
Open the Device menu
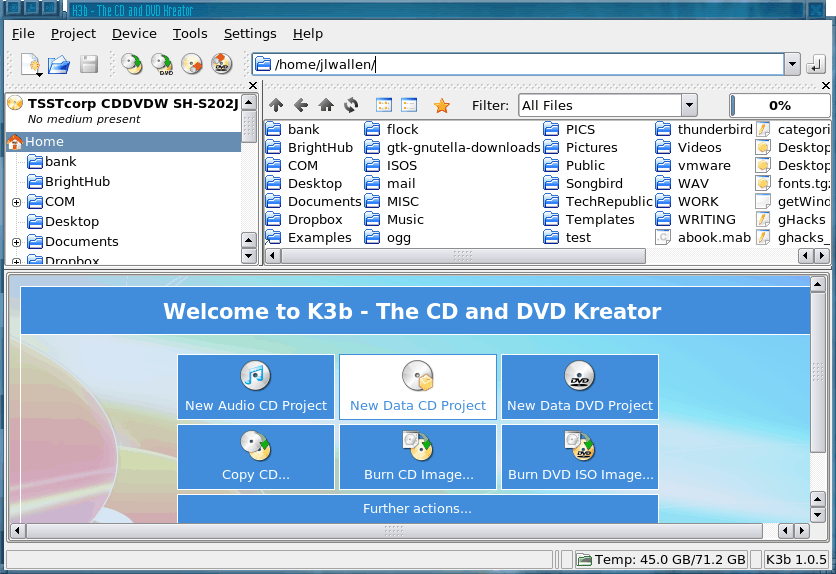(x=134, y=34)
